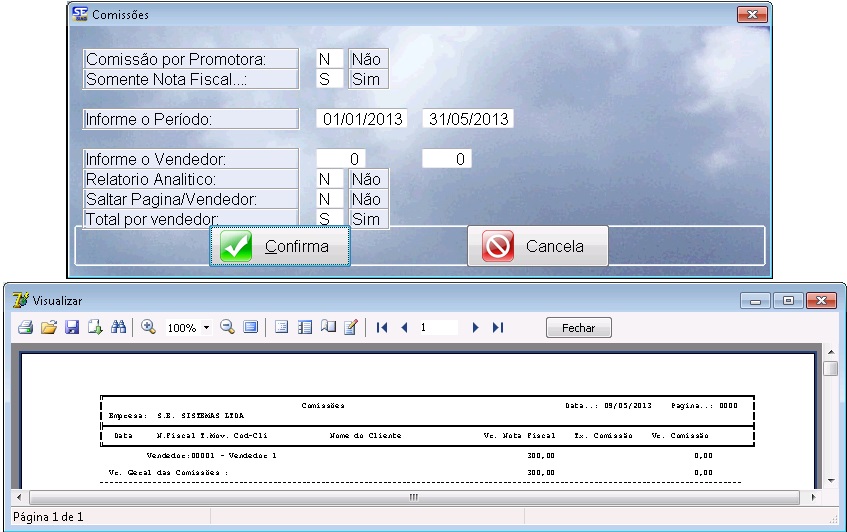Click the Fechar button
Viewport: 847px width, 532px height.
(x=578, y=328)
